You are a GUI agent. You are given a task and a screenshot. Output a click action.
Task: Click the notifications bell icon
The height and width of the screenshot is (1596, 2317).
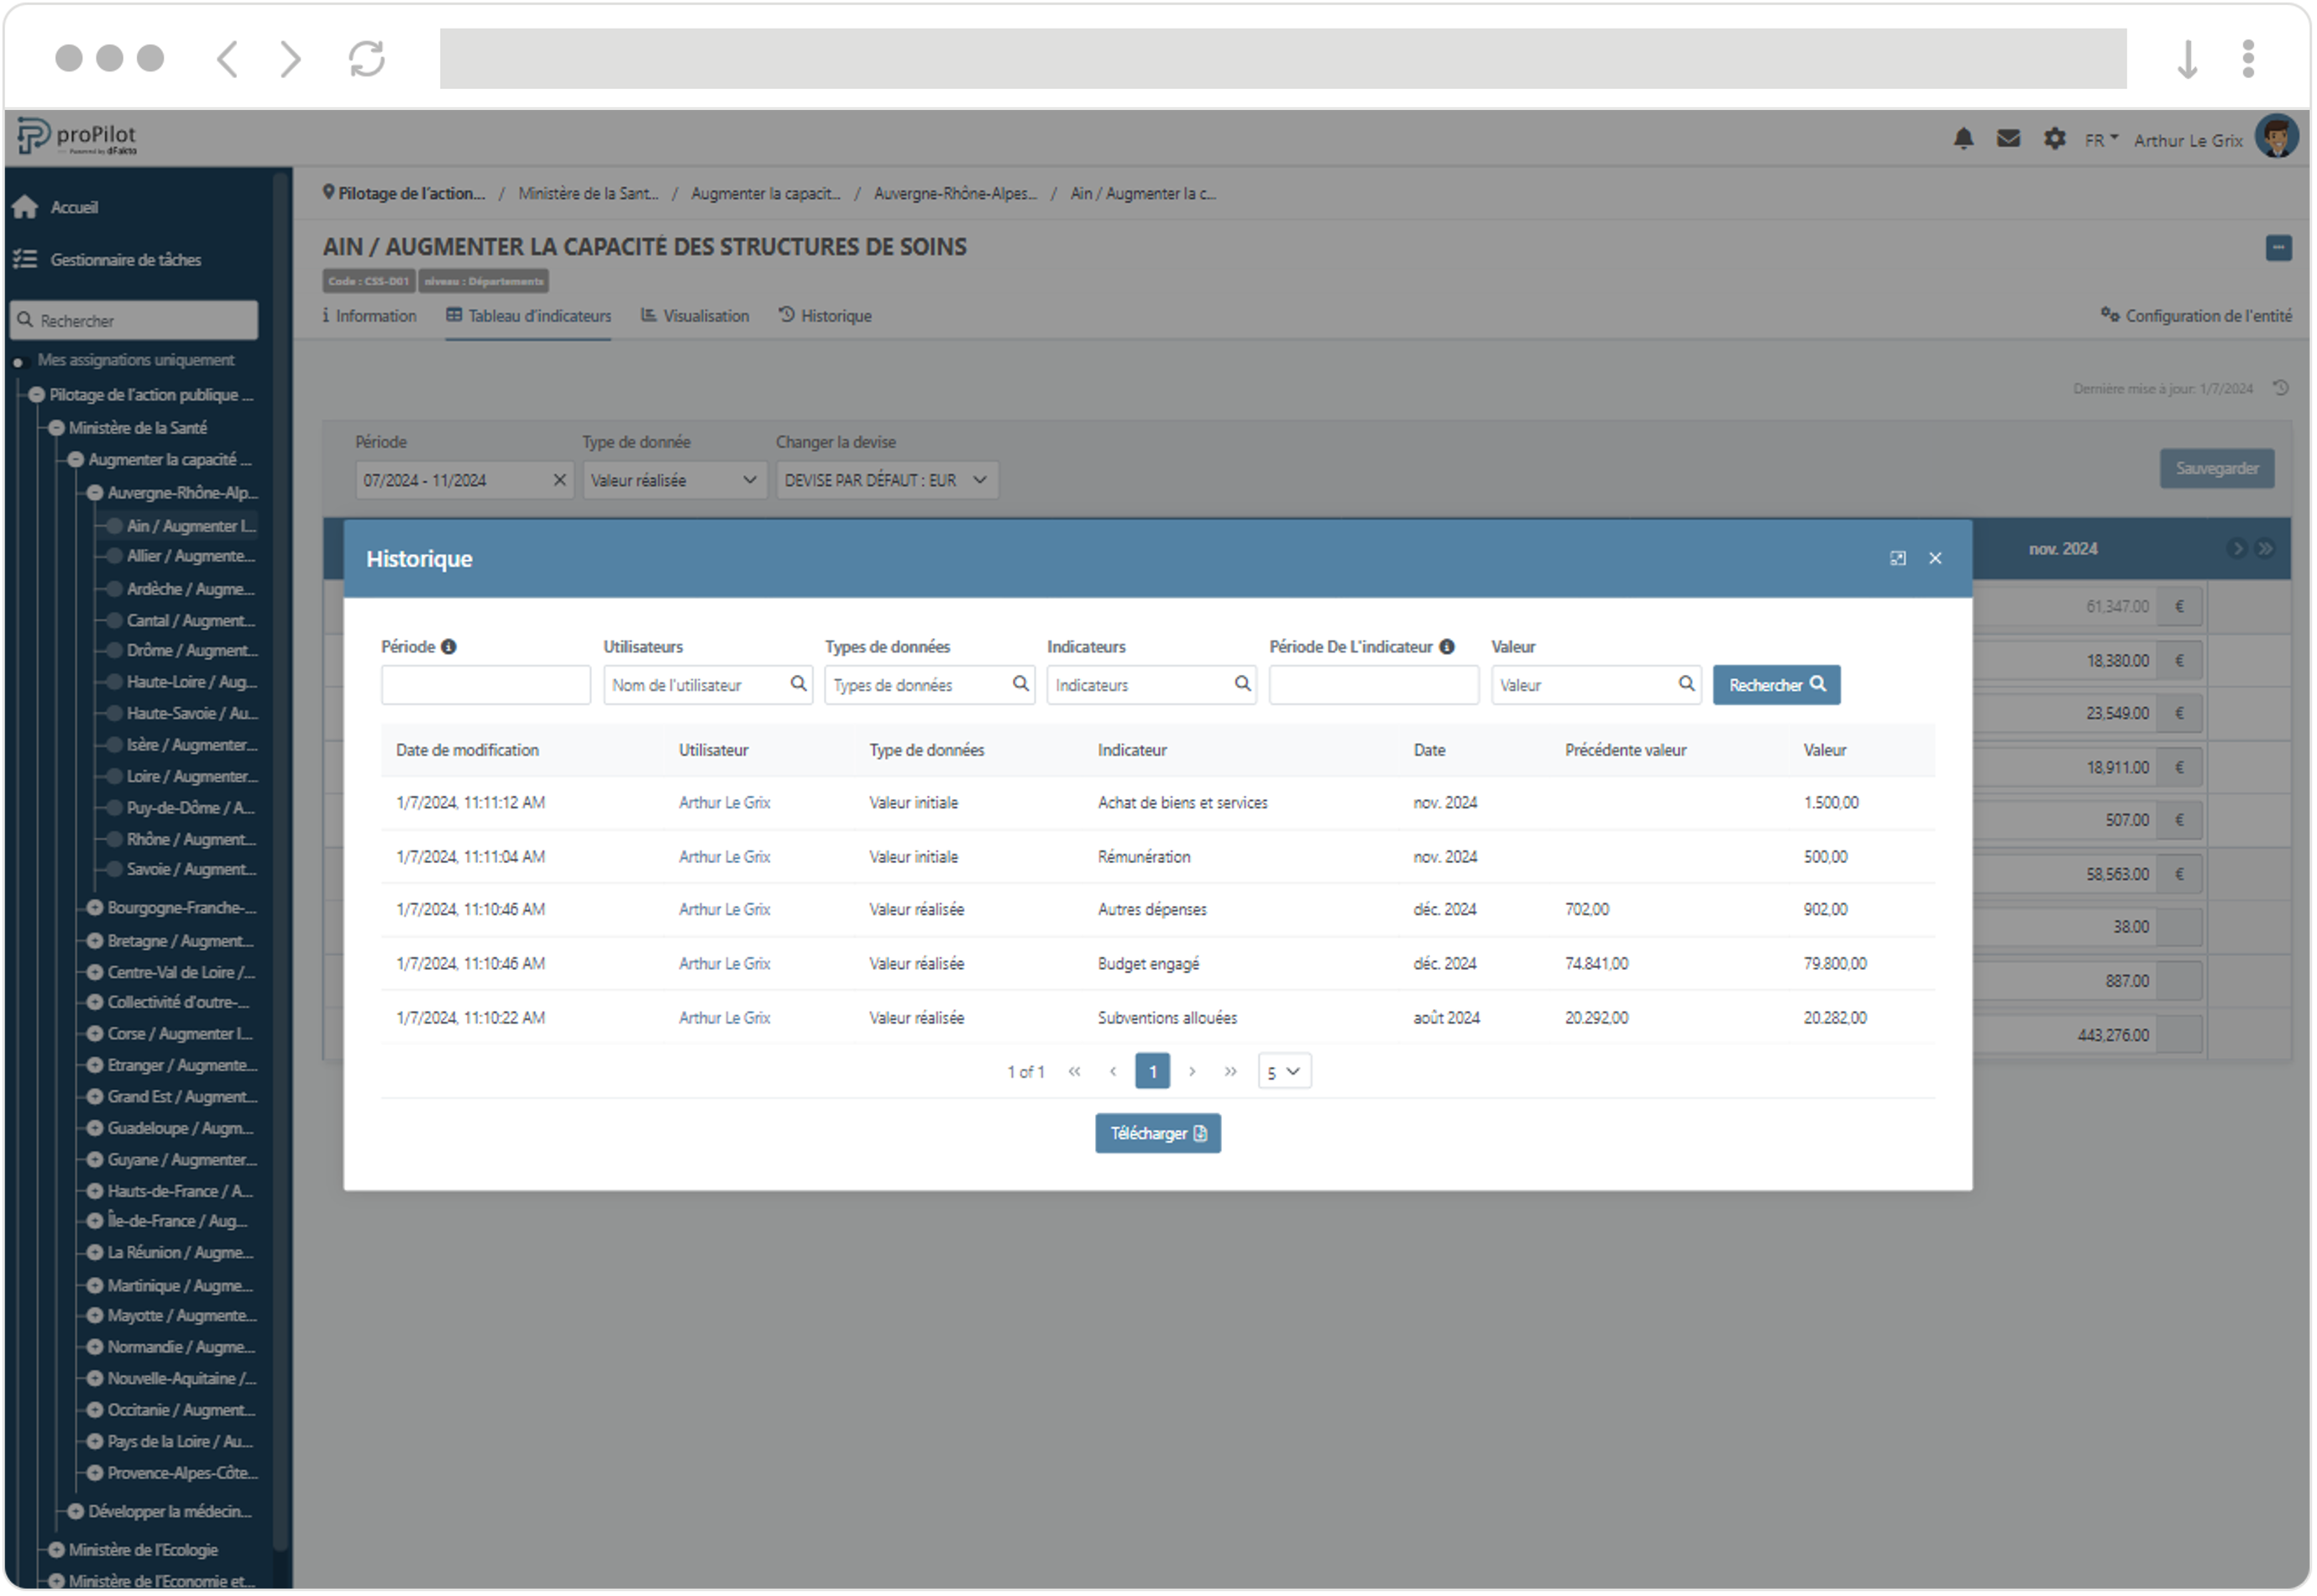1964,139
